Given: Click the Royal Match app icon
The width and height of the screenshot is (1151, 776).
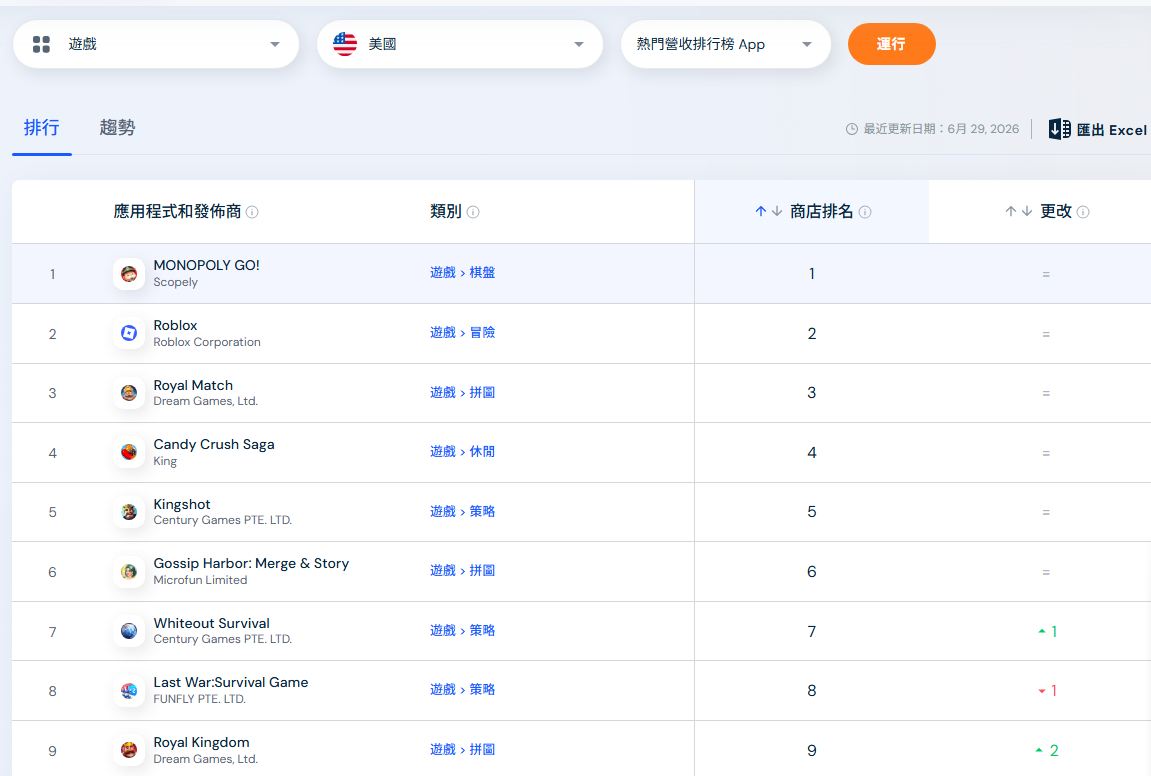Looking at the screenshot, I should click(x=128, y=393).
